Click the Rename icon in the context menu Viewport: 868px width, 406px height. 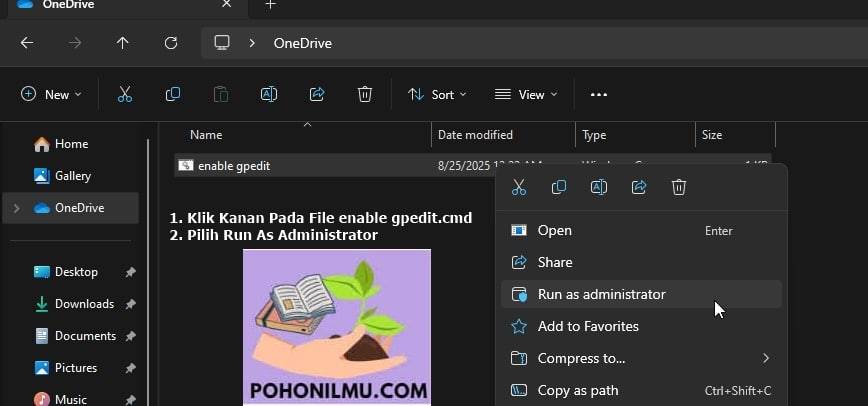click(599, 187)
